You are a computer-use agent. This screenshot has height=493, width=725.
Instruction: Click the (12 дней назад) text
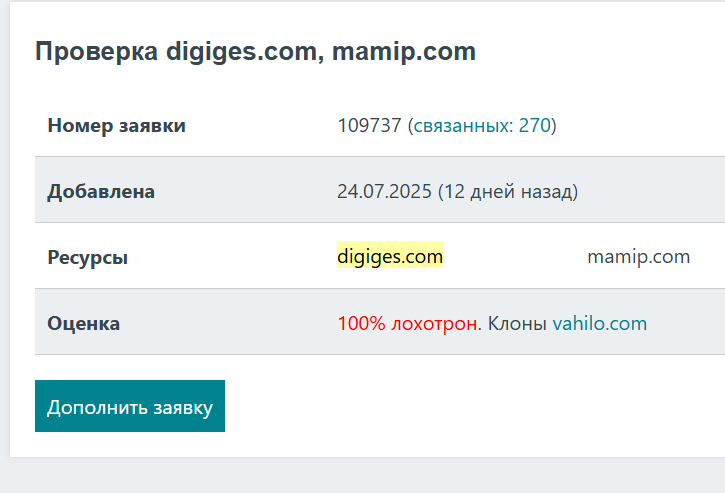pos(508,191)
